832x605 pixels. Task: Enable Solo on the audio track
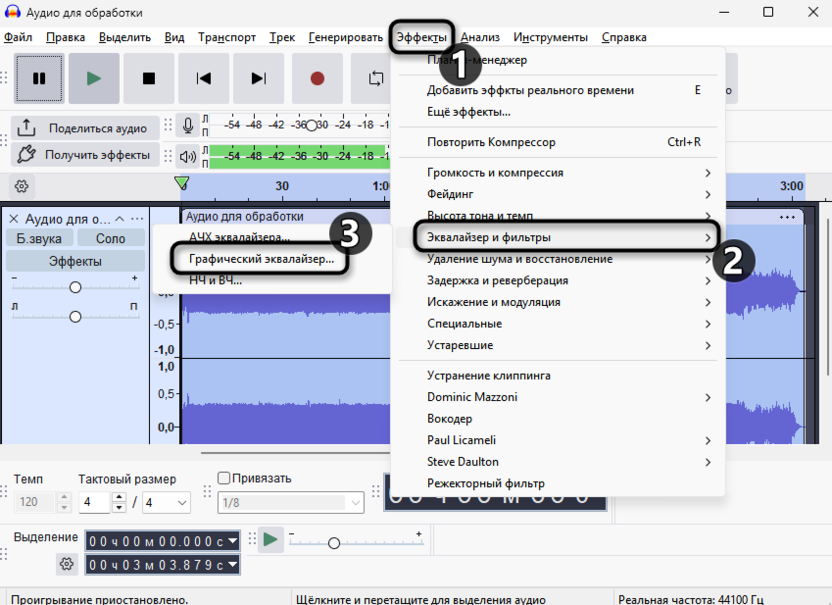pos(110,237)
